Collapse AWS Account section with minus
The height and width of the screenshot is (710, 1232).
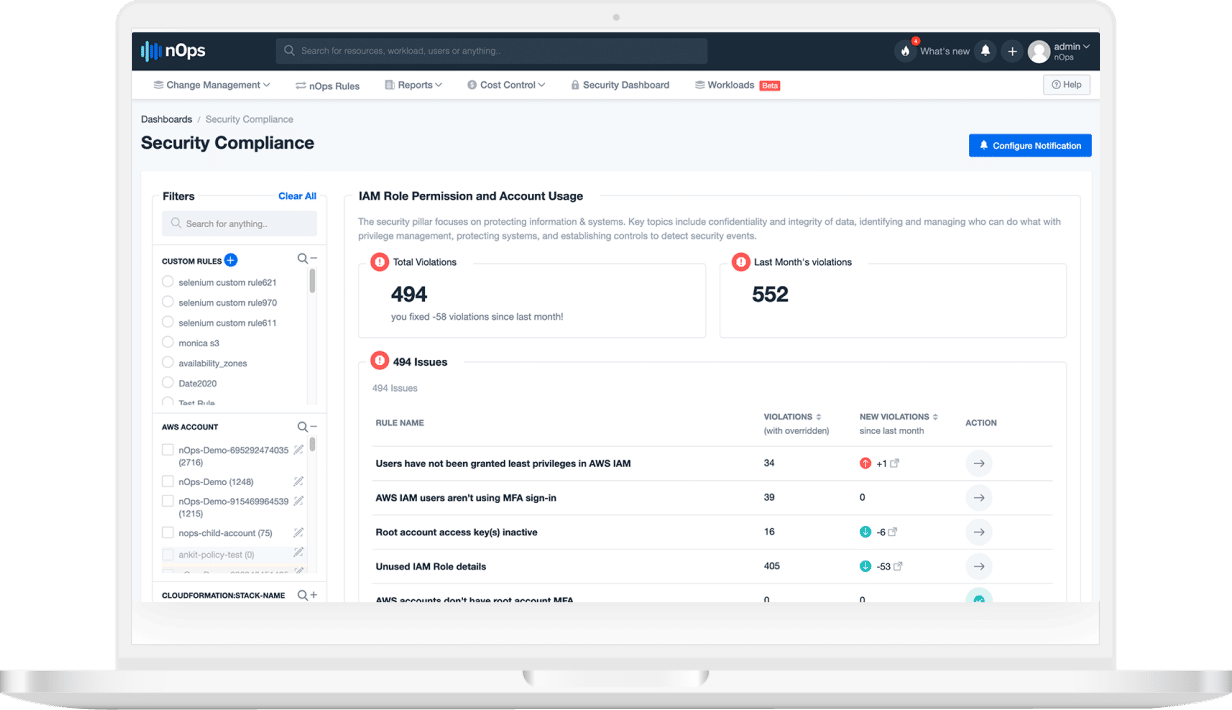click(x=313, y=426)
